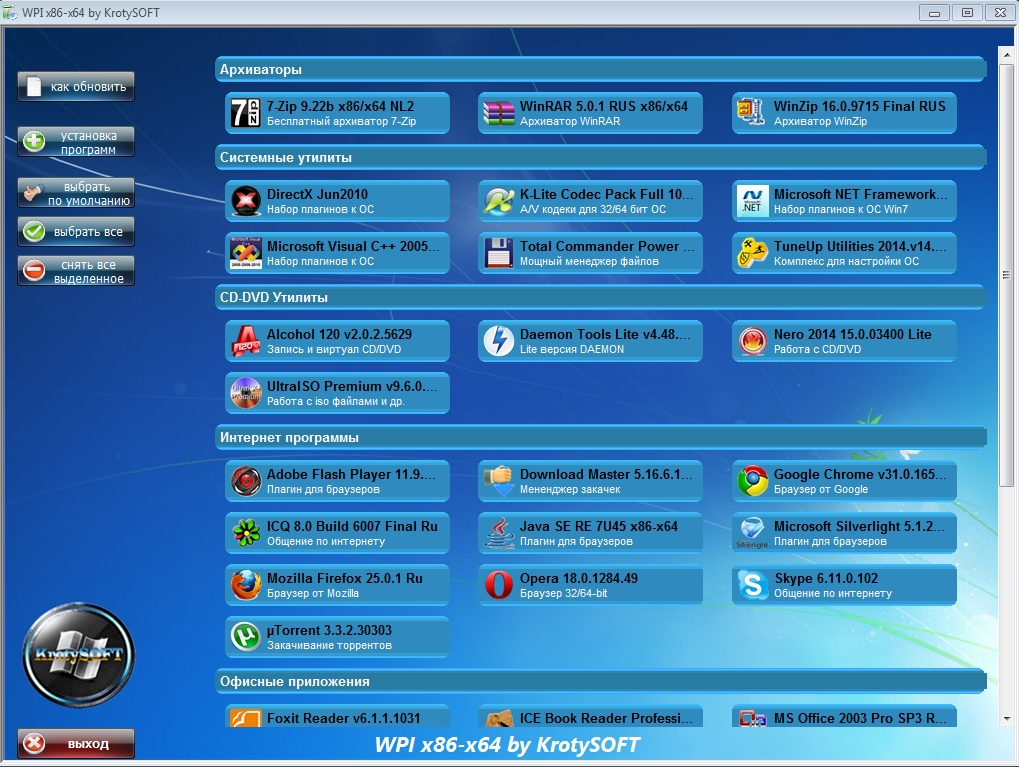
Task: Click the 'Работа с iso файлами и др.' description
Action: point(335,401)
